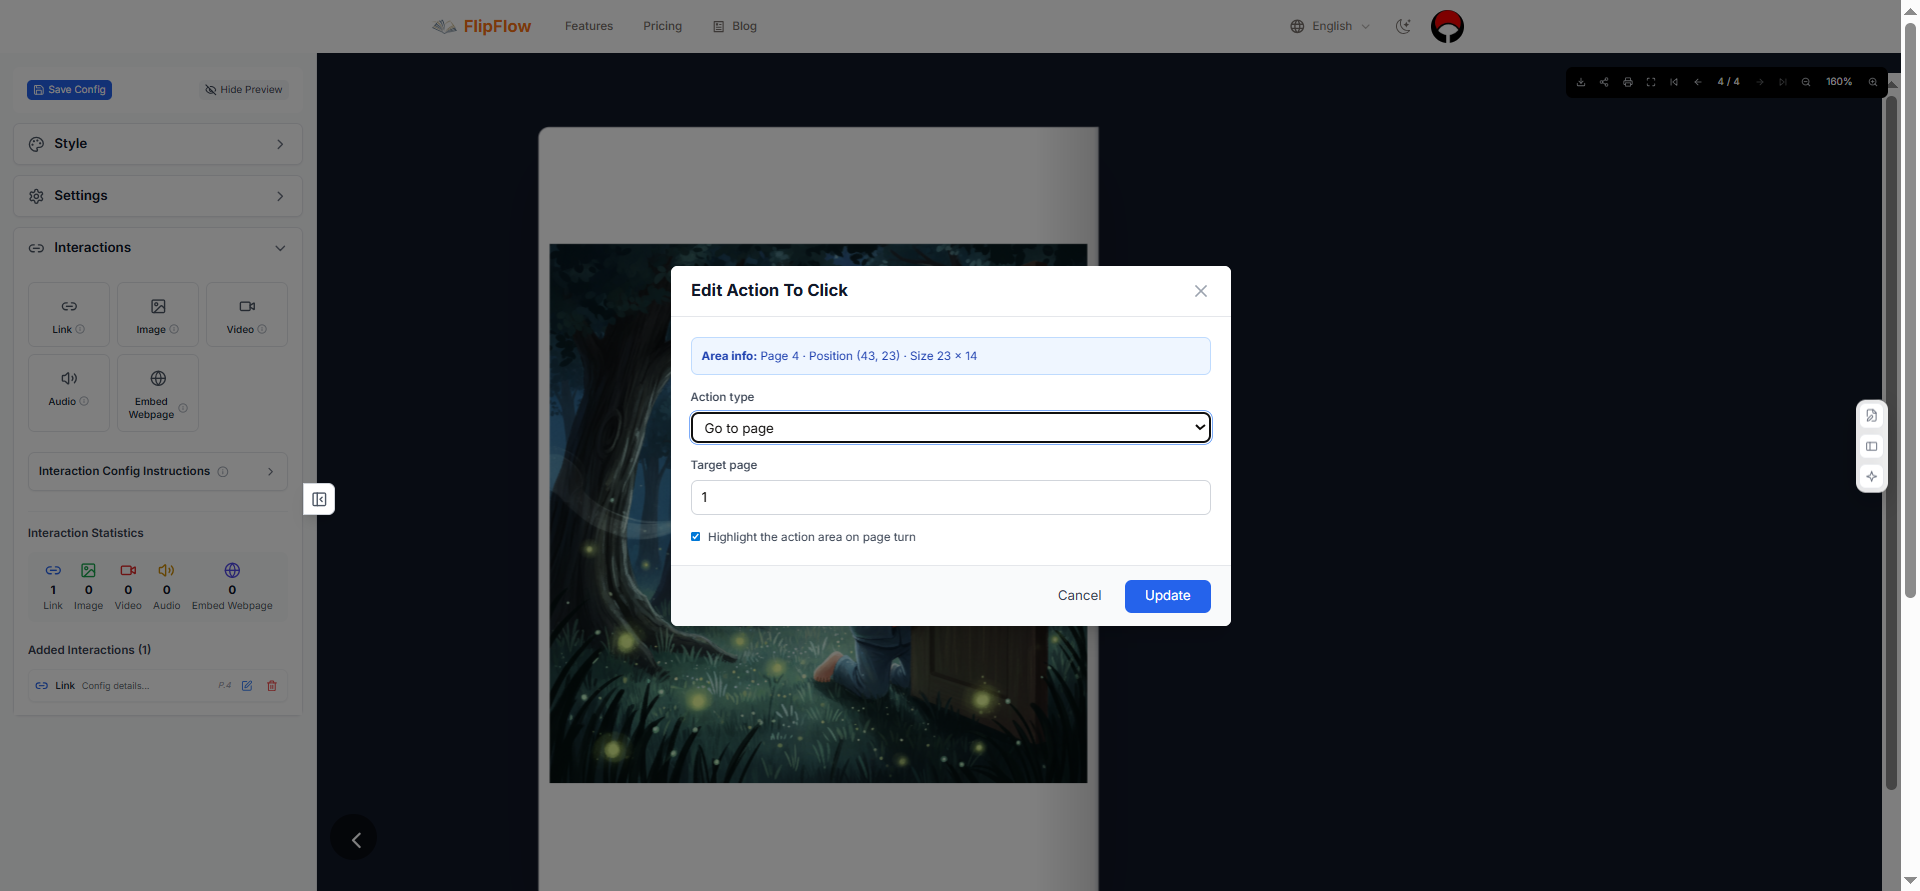The height and width of the screenshot is (891, 1920).
Task: Zoom in on the flipbook preview
Action: pyautogui.click(x=1873, y=82)
